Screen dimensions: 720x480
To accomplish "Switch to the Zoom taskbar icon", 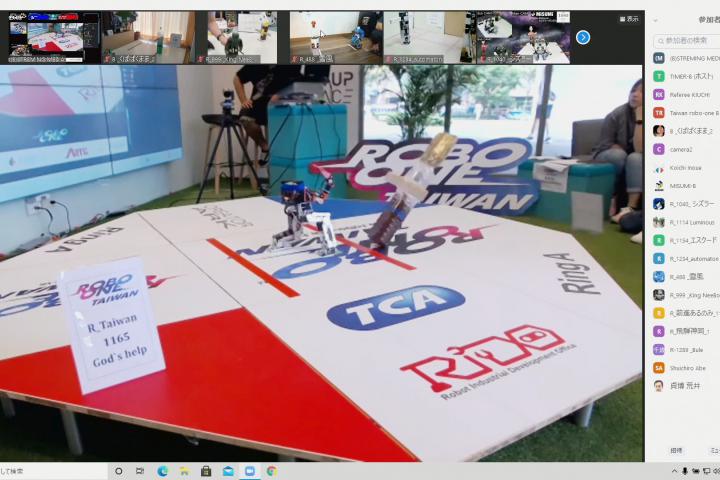I will pyautogui.click(x=250, y=471).
